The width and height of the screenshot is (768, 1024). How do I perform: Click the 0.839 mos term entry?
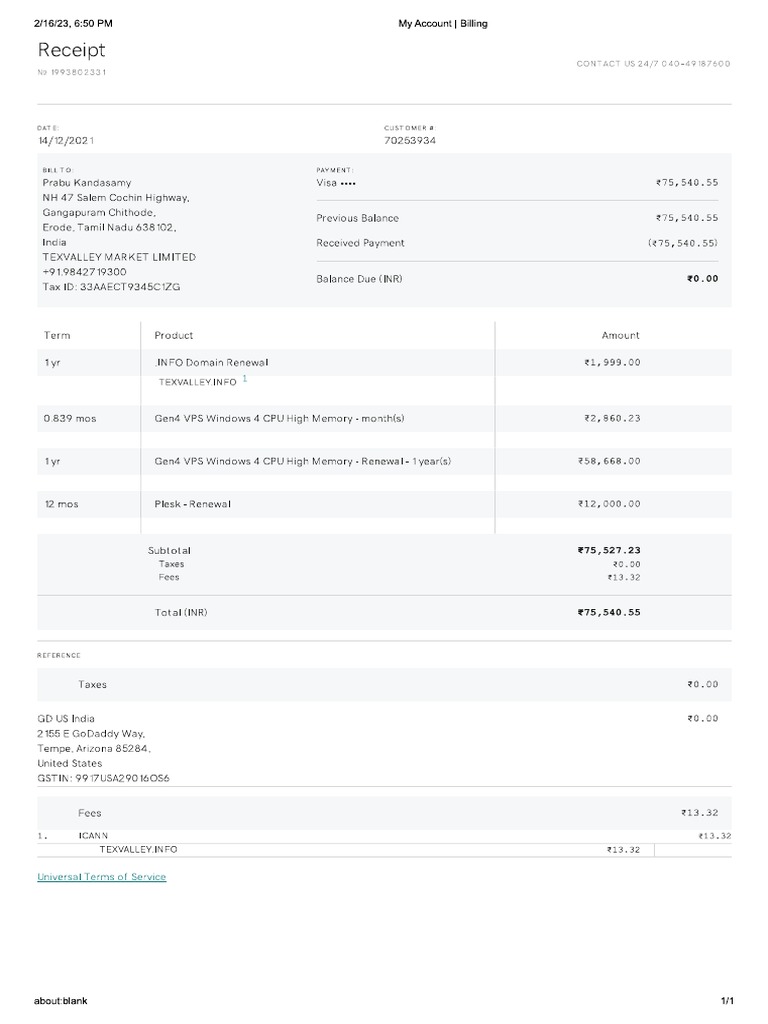[x=70, y=418]
